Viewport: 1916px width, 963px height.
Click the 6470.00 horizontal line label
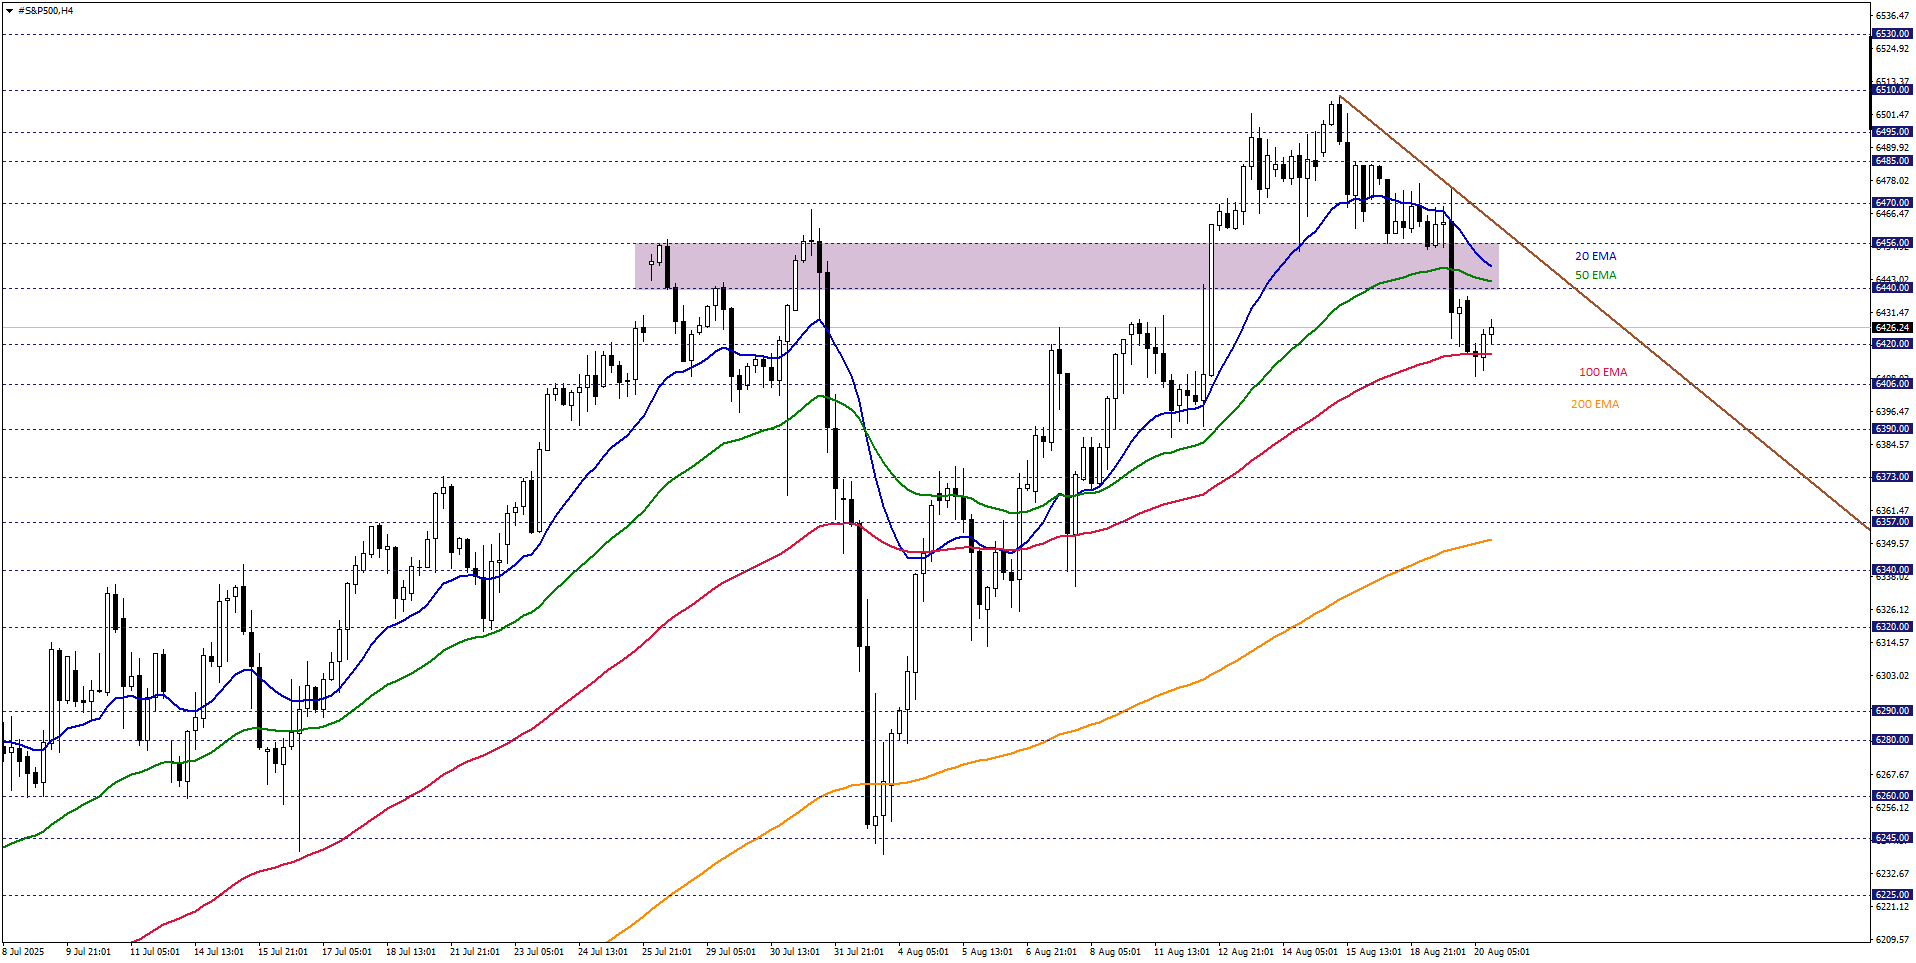(x=1892, y=203)
